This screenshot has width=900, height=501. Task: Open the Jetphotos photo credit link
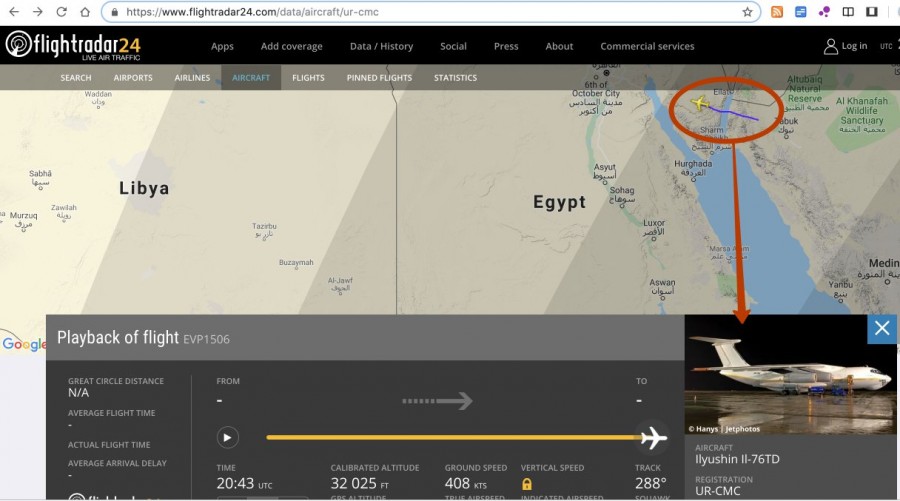pos(724,429)
